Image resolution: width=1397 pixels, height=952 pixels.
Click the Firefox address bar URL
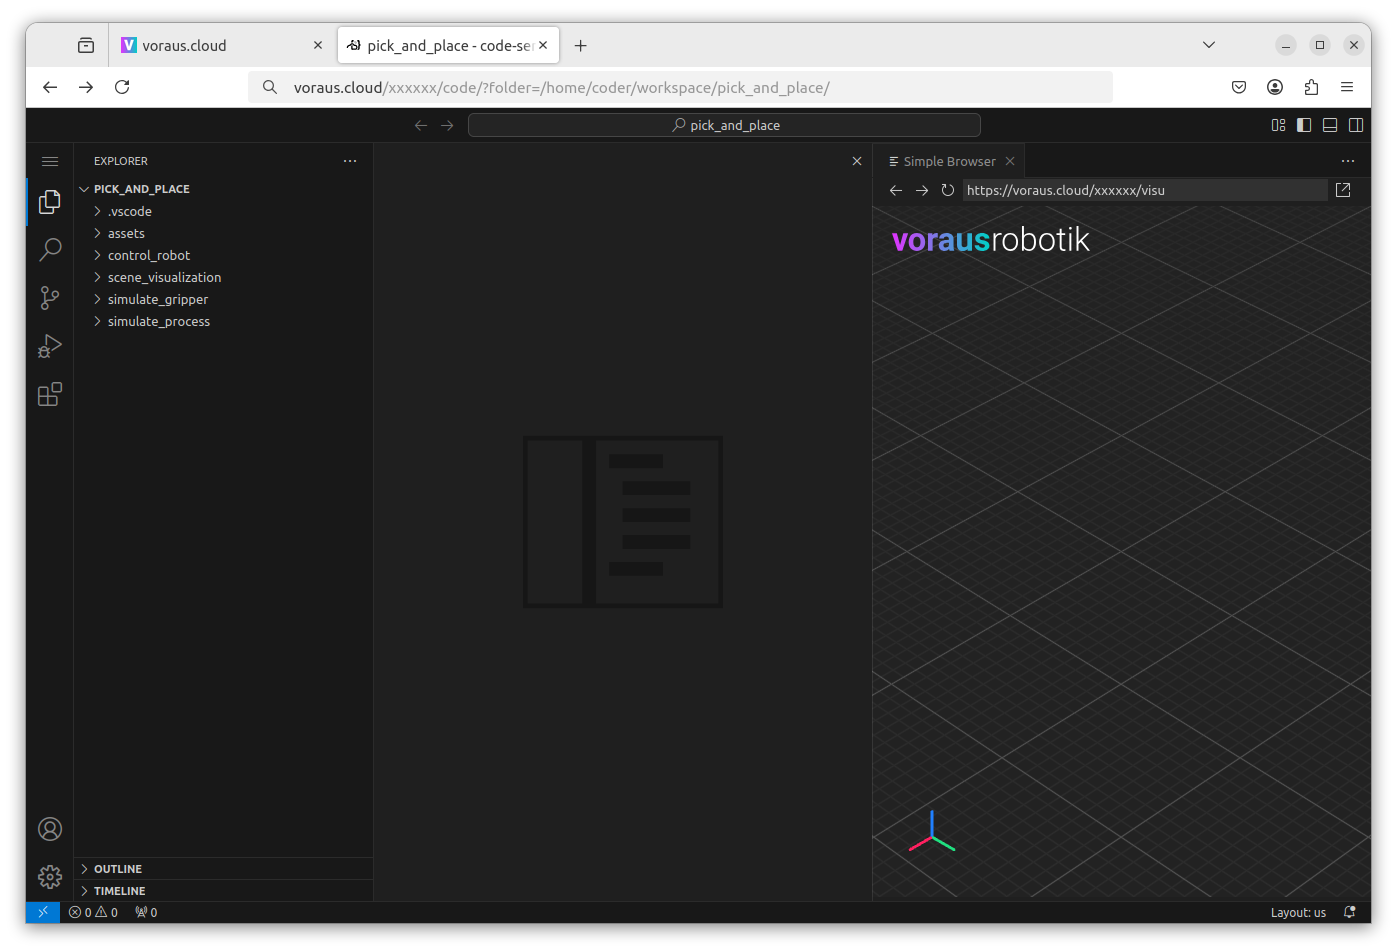coord(680,87)
